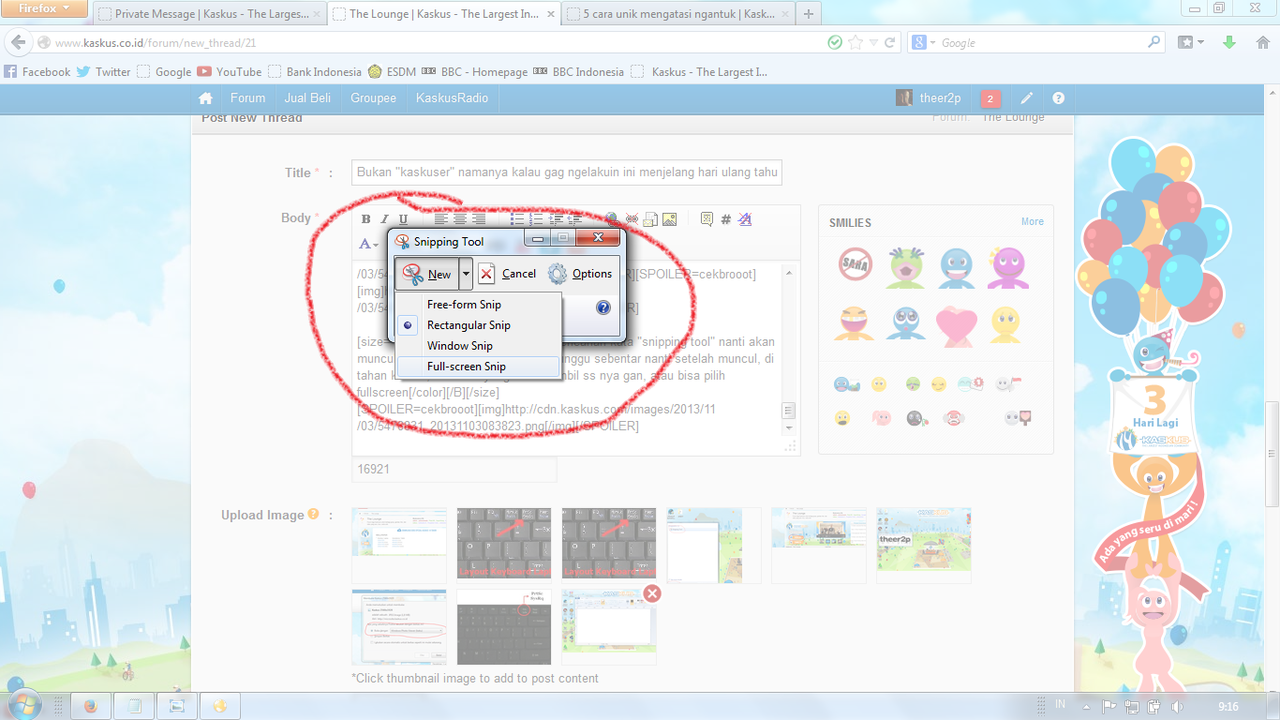
Task: Toggle italic formatting in the body editor
Action: 385,219
